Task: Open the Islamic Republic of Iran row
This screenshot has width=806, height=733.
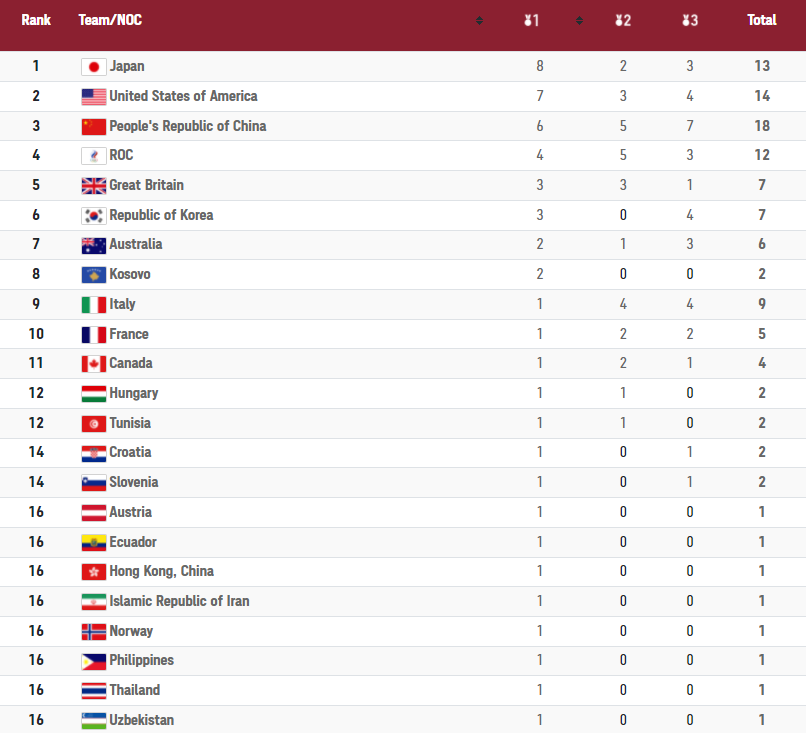Action: pos(403,601)
